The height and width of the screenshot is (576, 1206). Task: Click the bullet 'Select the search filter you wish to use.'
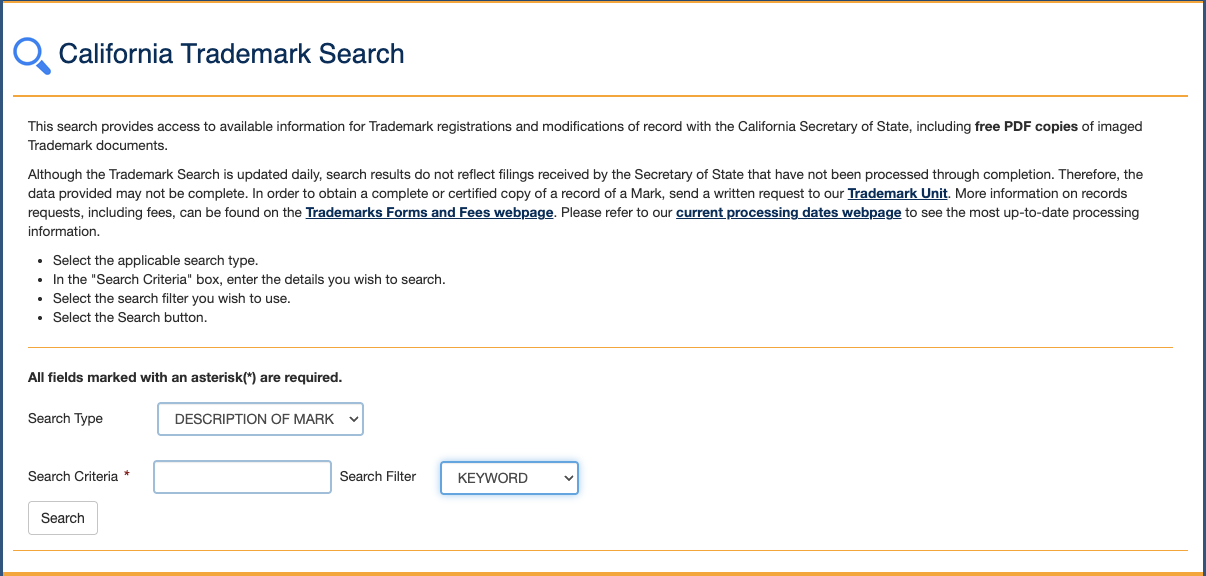172,299
